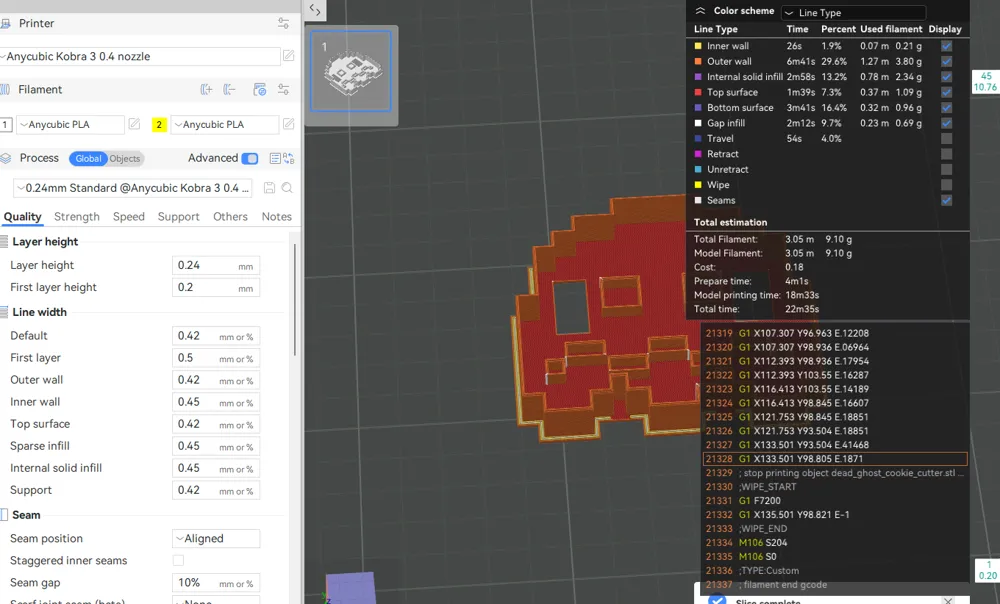Enable Staggered inner seams checkbox
This screenshot has width=1000, height=604.
point(178,560)
